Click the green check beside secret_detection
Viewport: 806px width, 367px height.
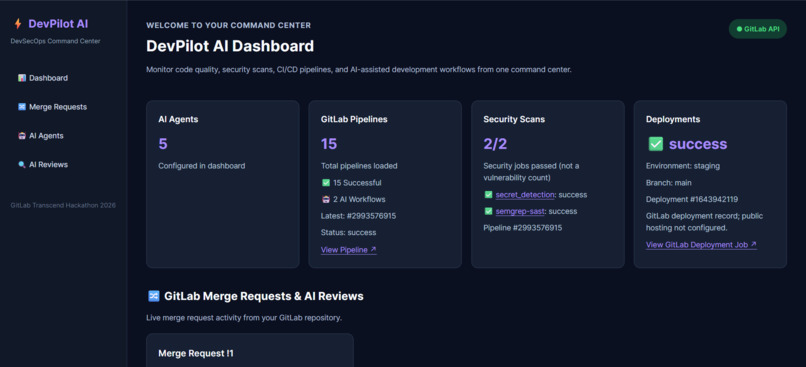[x=488, y=195]
